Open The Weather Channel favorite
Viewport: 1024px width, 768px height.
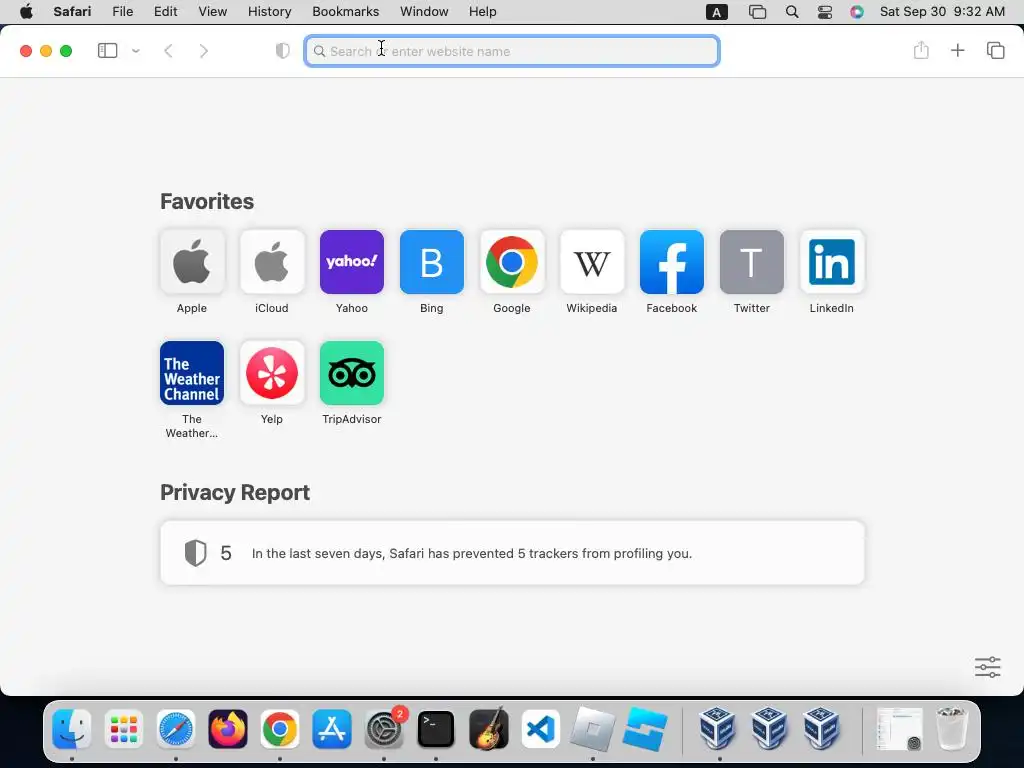point(192,373)
